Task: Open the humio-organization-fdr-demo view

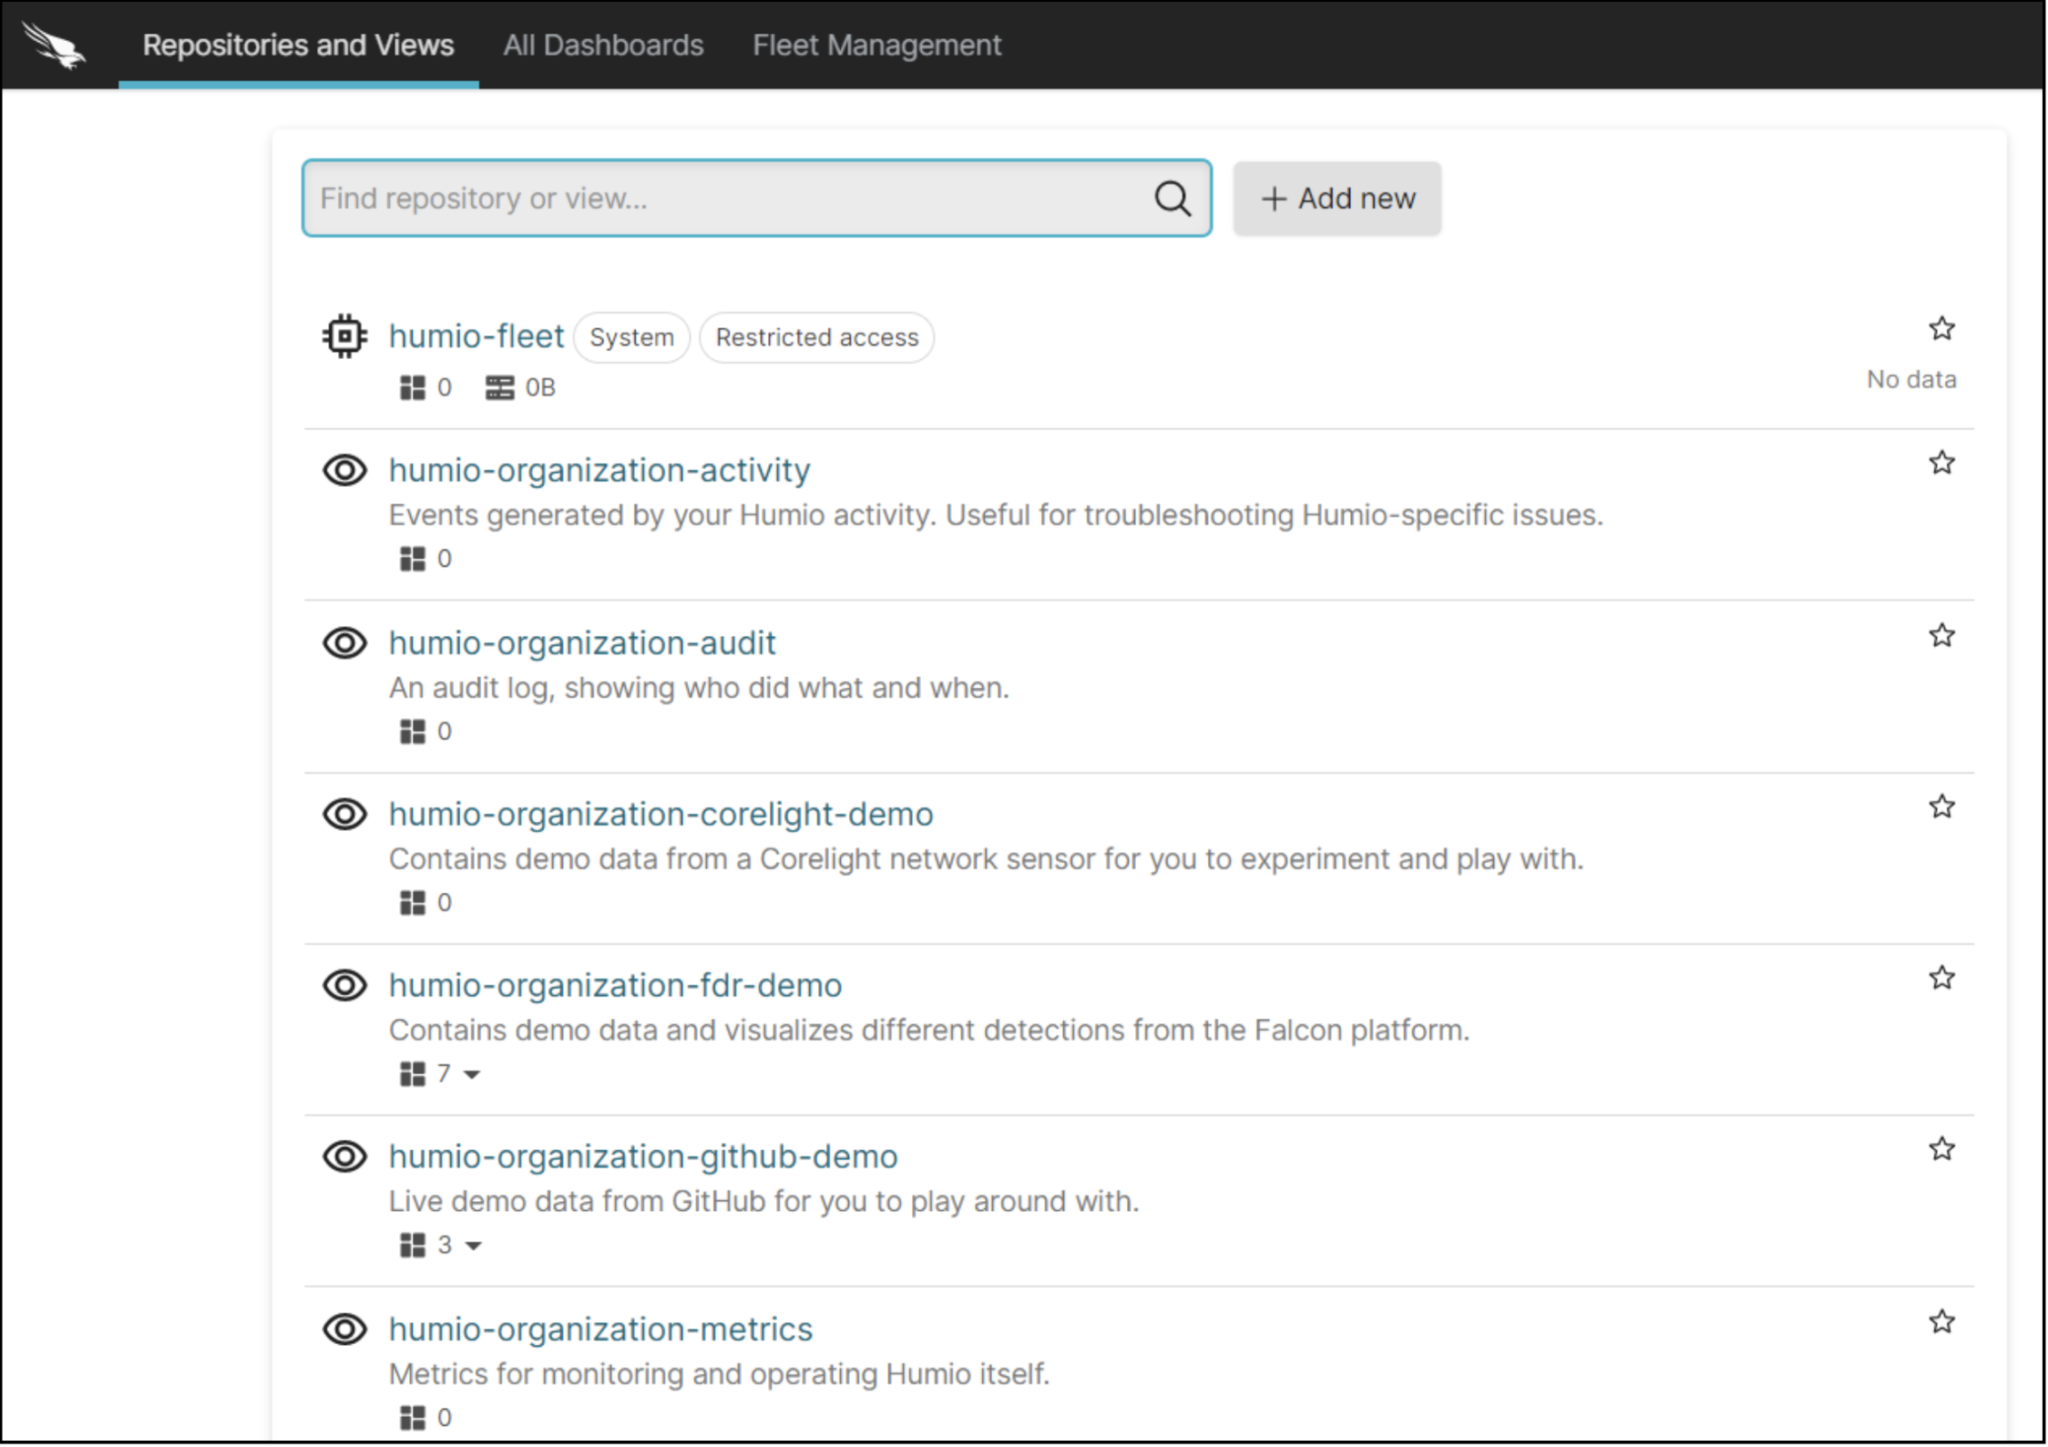Action: point(615,985)
